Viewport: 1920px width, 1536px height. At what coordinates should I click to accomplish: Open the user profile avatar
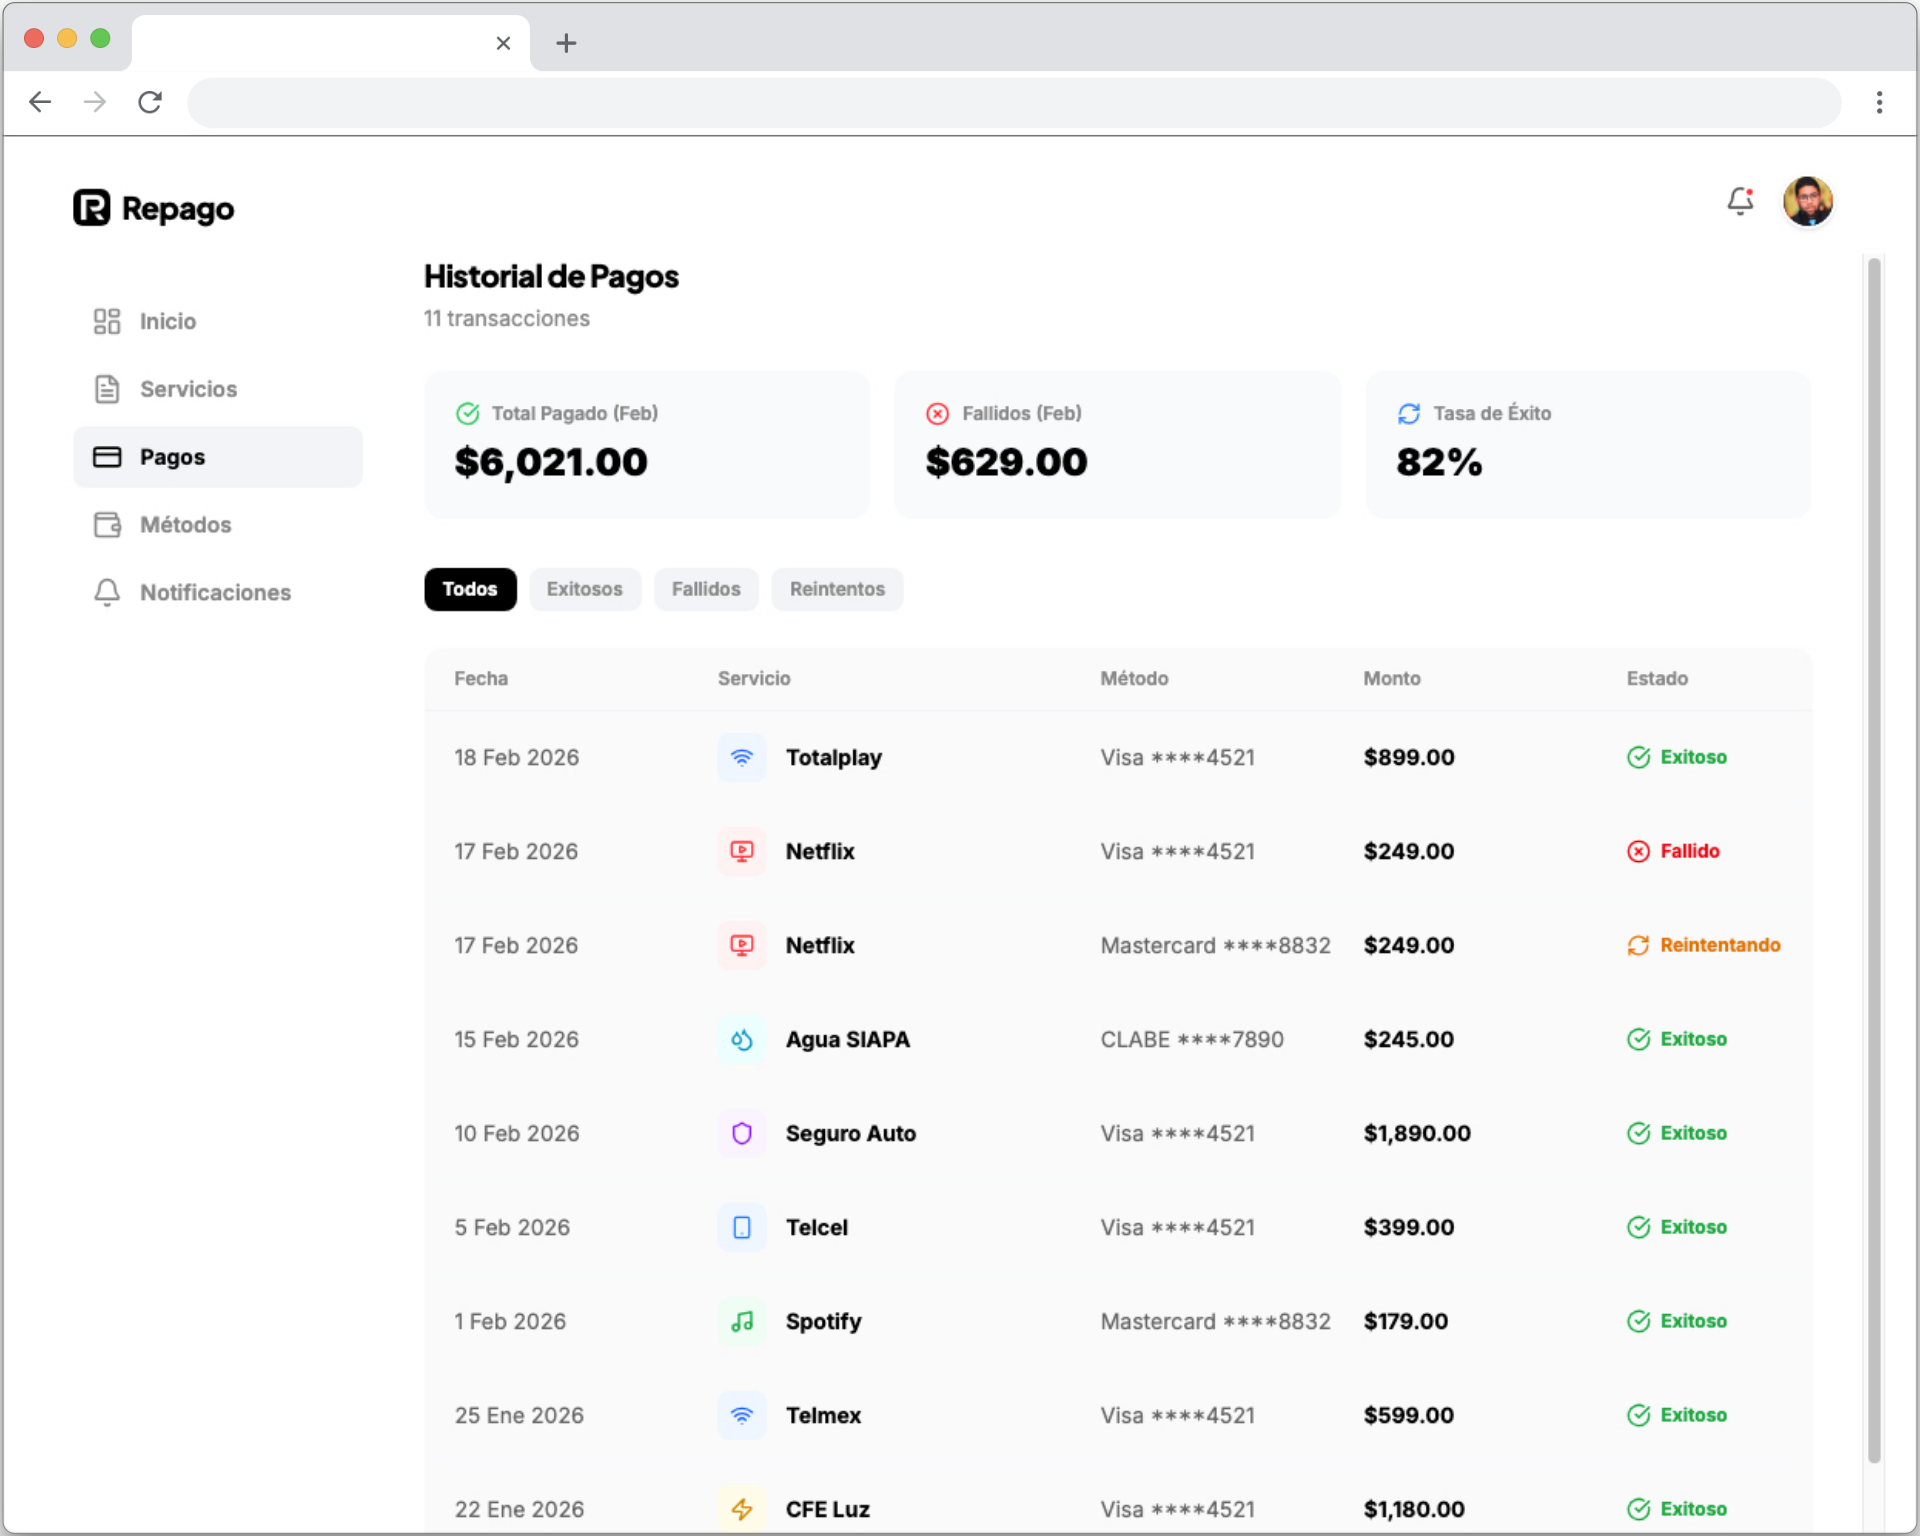coord(1807,201)
